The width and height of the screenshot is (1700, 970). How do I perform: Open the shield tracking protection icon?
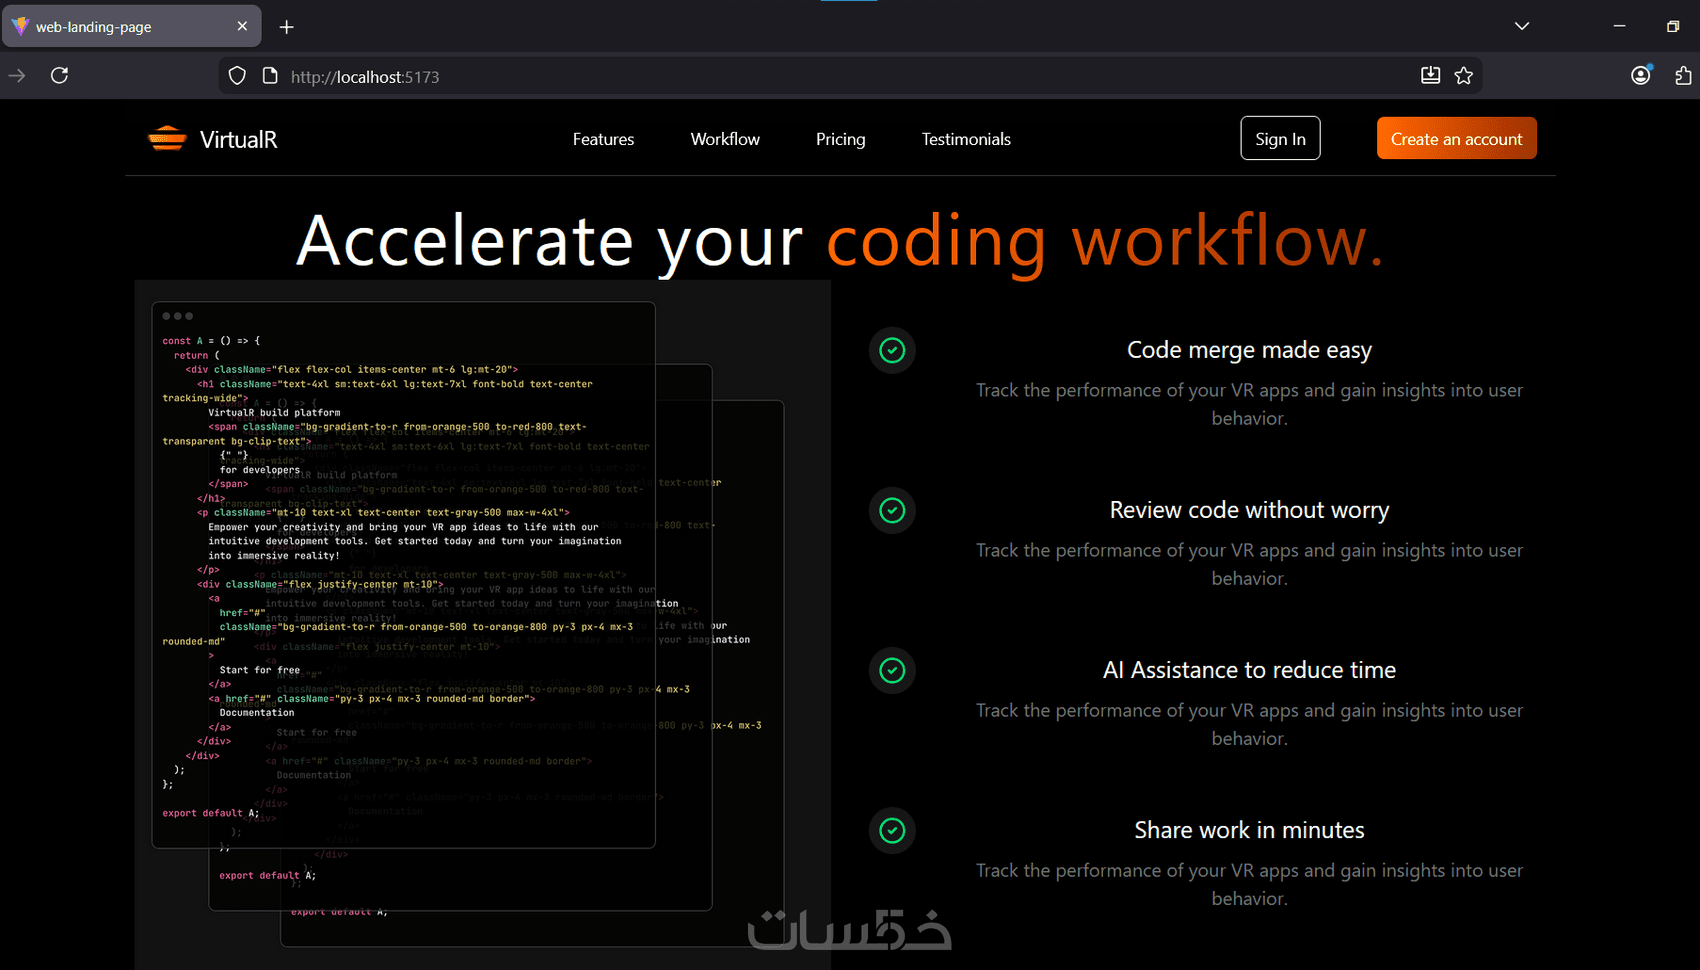click(237, 76)
